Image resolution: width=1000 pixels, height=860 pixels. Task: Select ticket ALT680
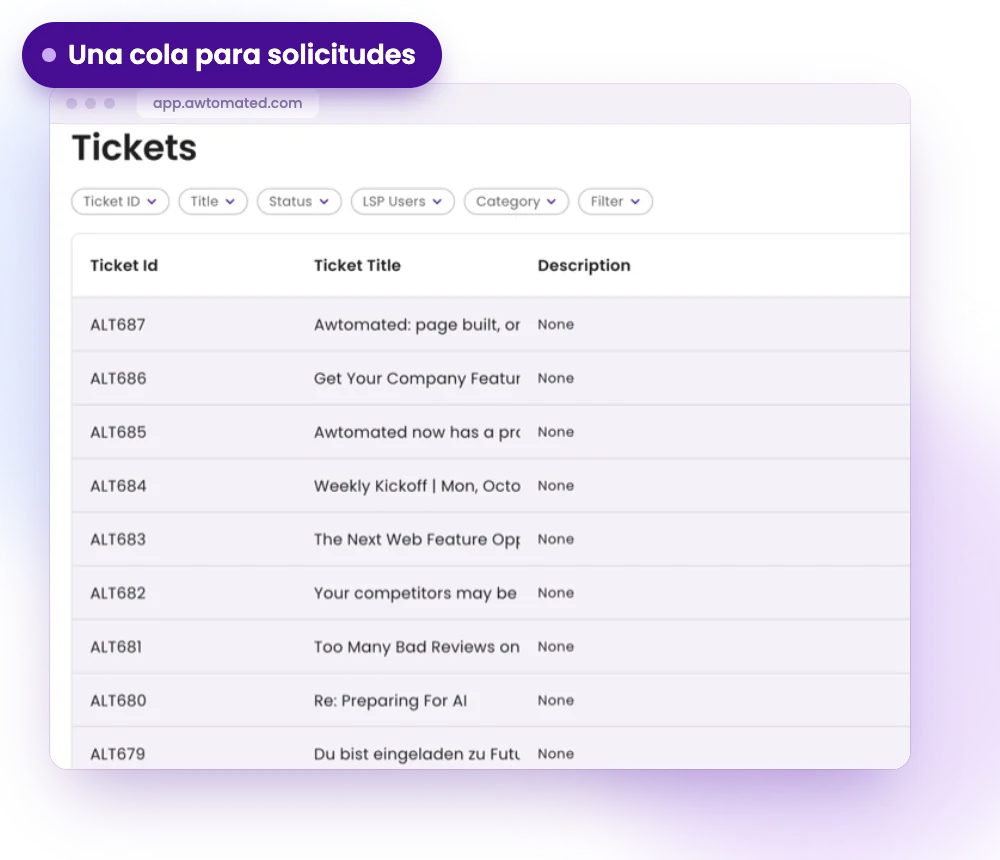118,700
